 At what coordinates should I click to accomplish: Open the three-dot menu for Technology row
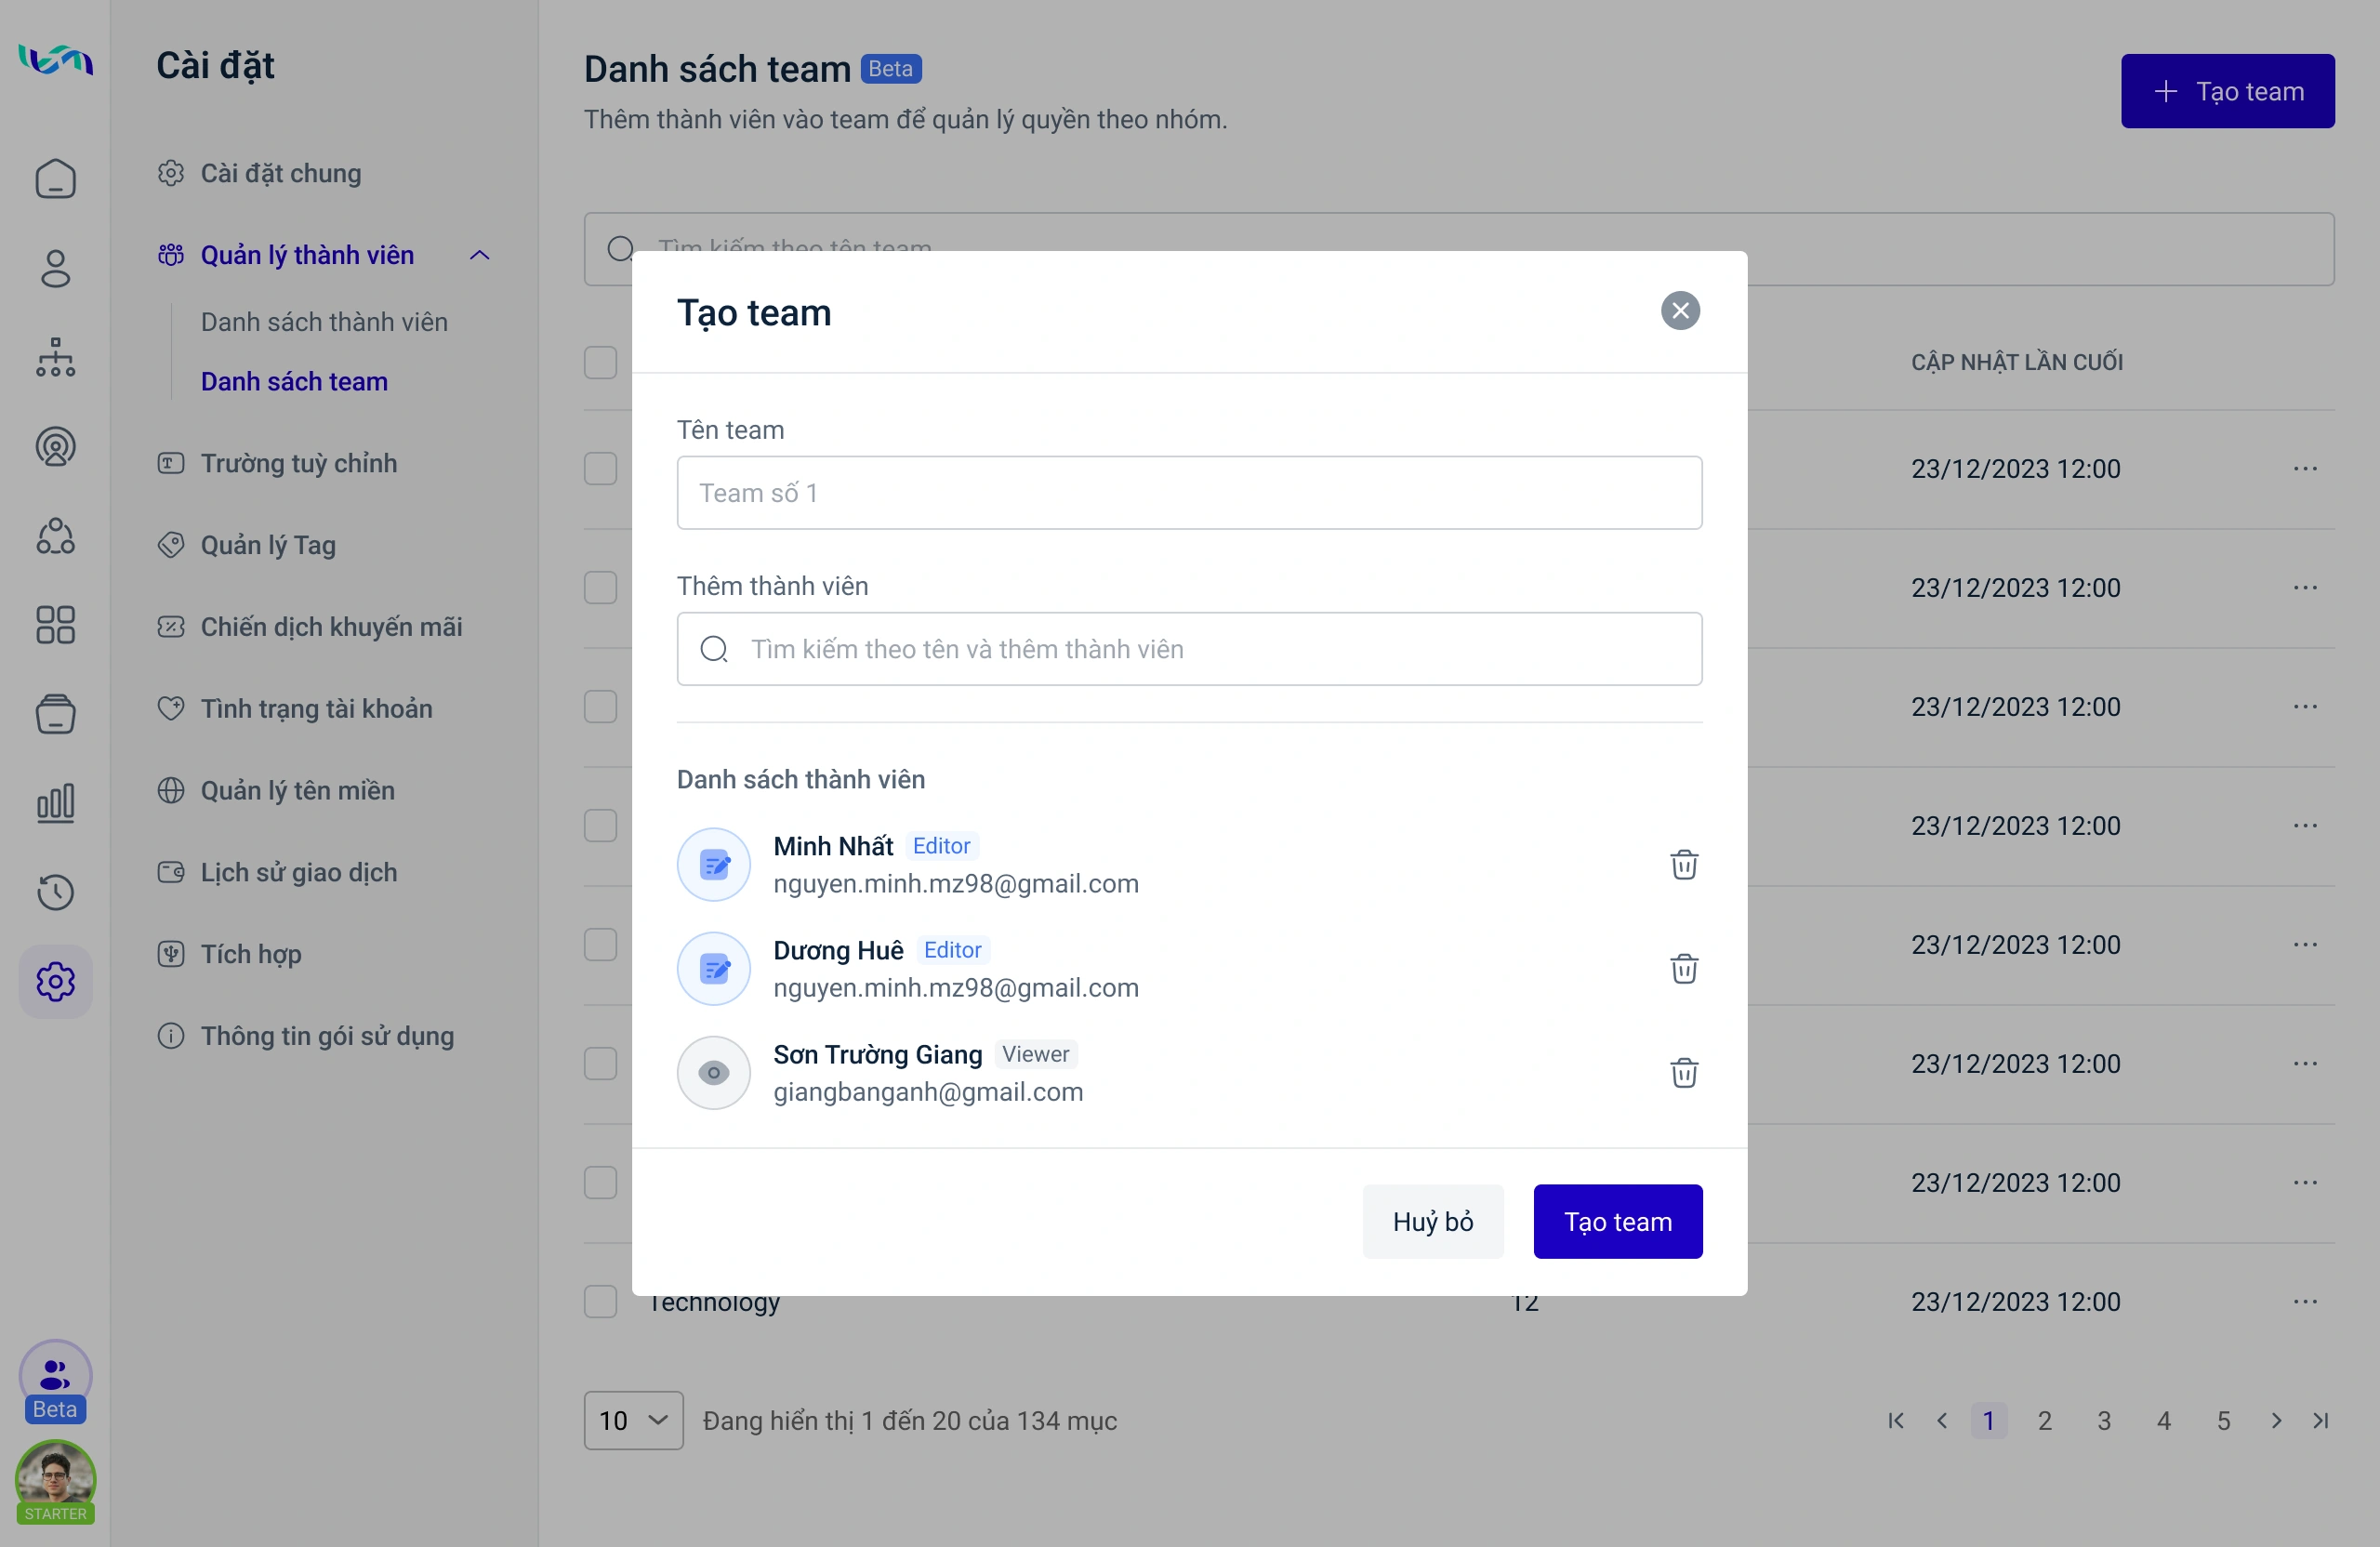(x=2305, y=1301)
